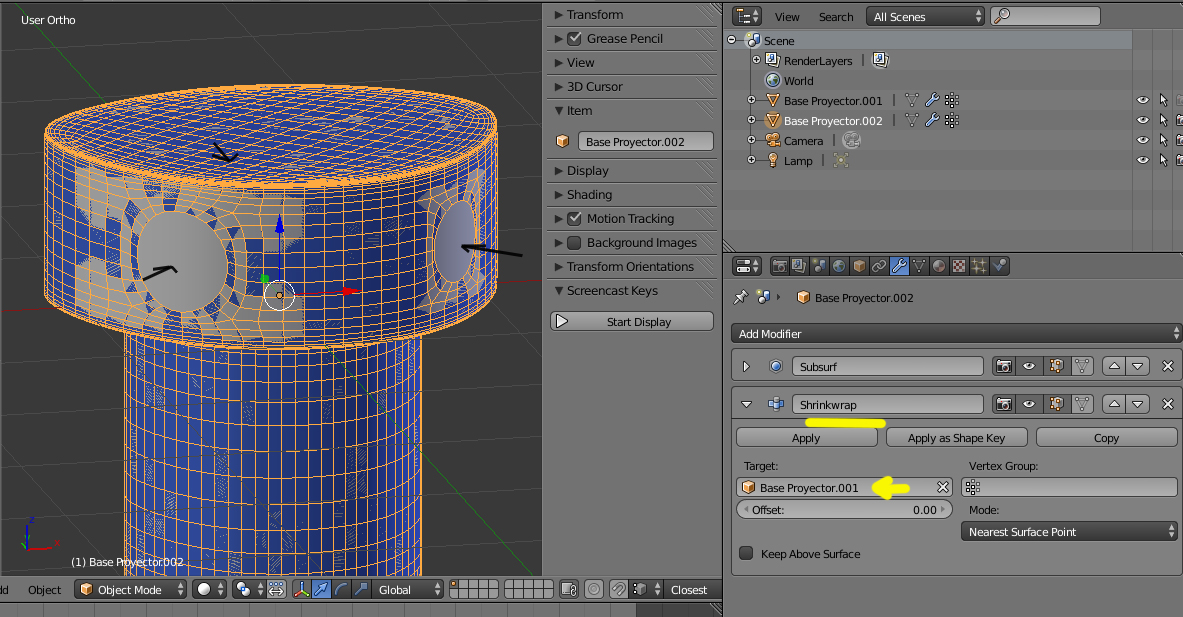Hide Base Proyector.001 with its eye icon

coord(1142,101)
